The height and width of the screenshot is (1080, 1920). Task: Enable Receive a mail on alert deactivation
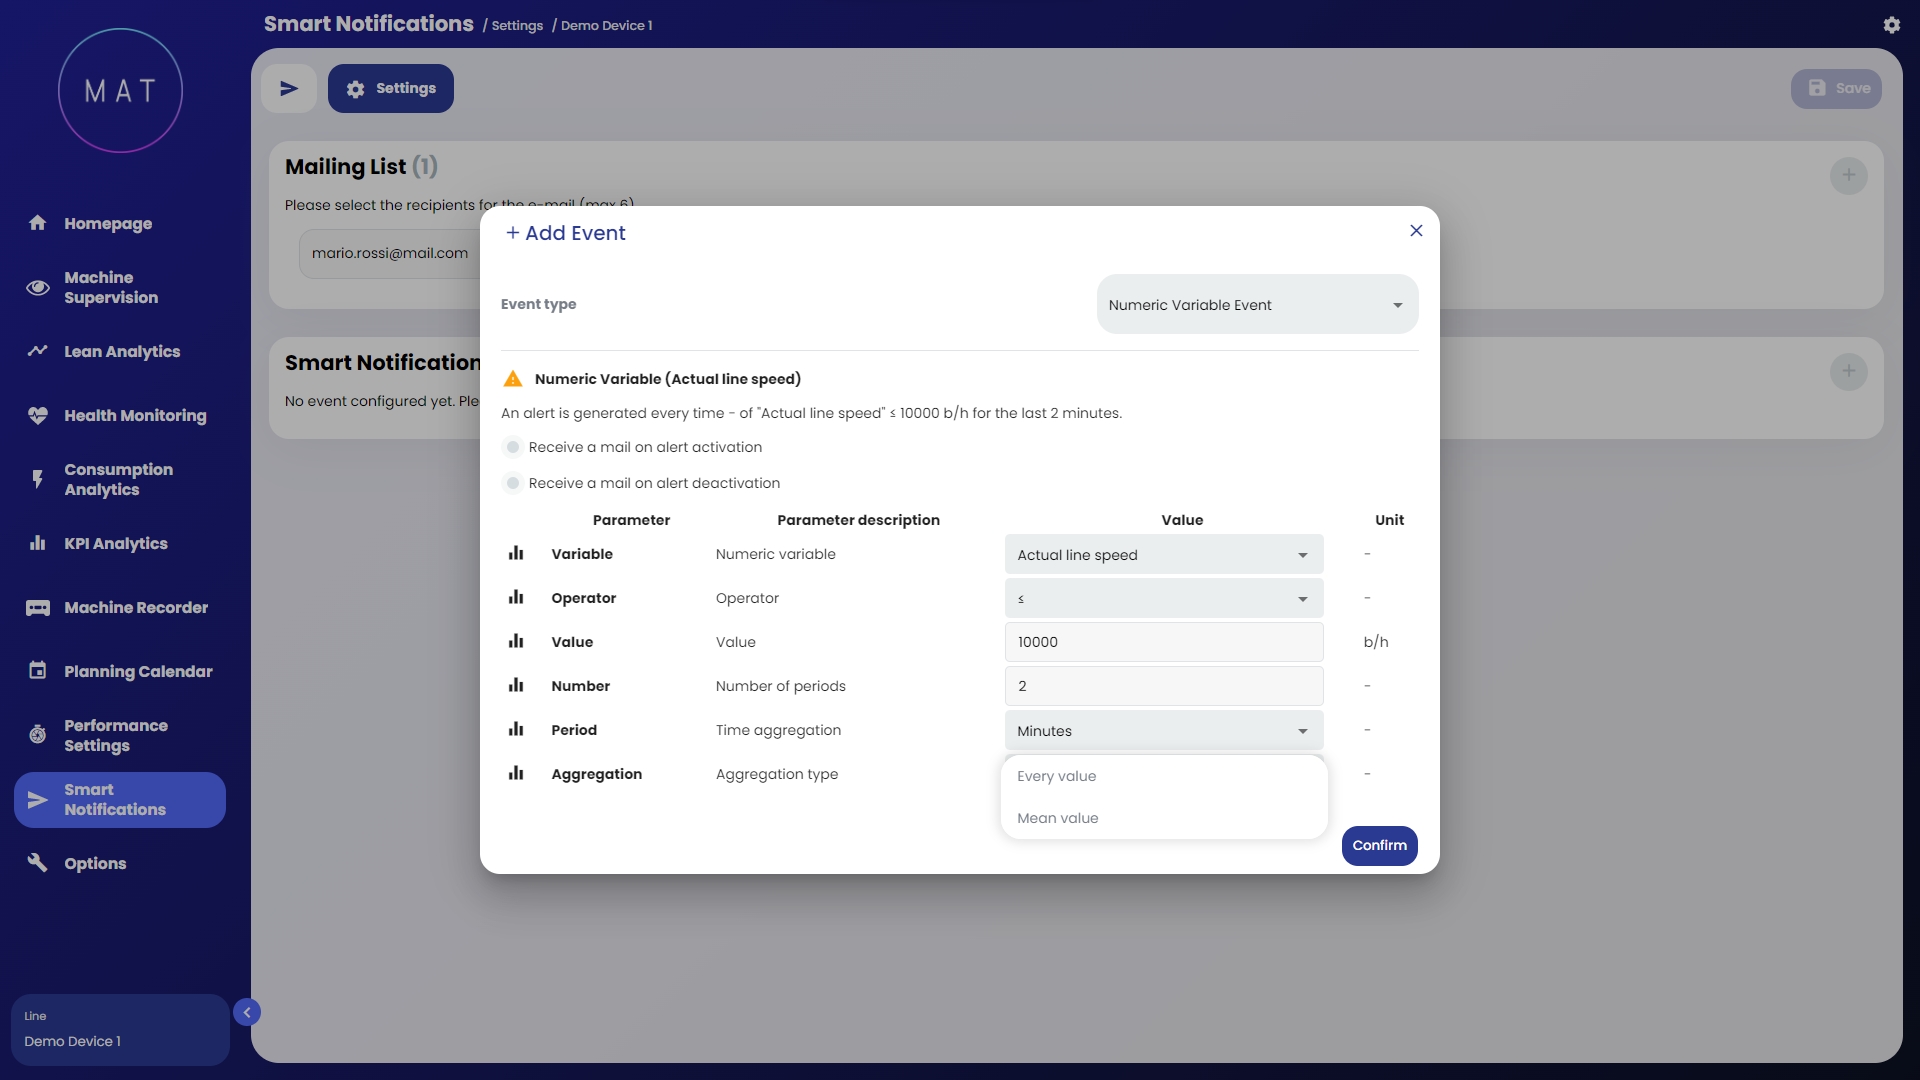click(x=513, y=483)
